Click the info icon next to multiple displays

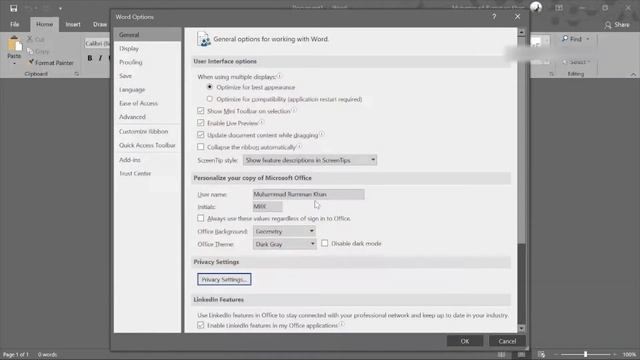279,76
